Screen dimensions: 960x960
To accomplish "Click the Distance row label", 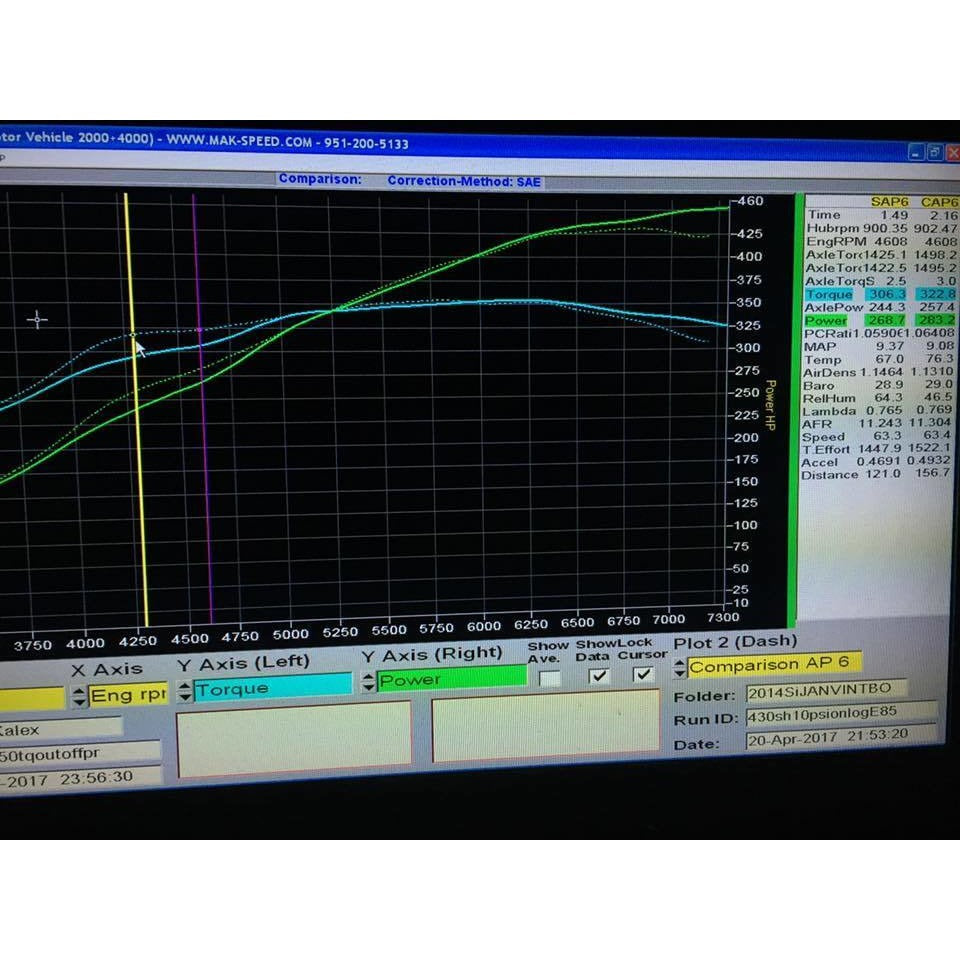I will click(x=830, y=475).
